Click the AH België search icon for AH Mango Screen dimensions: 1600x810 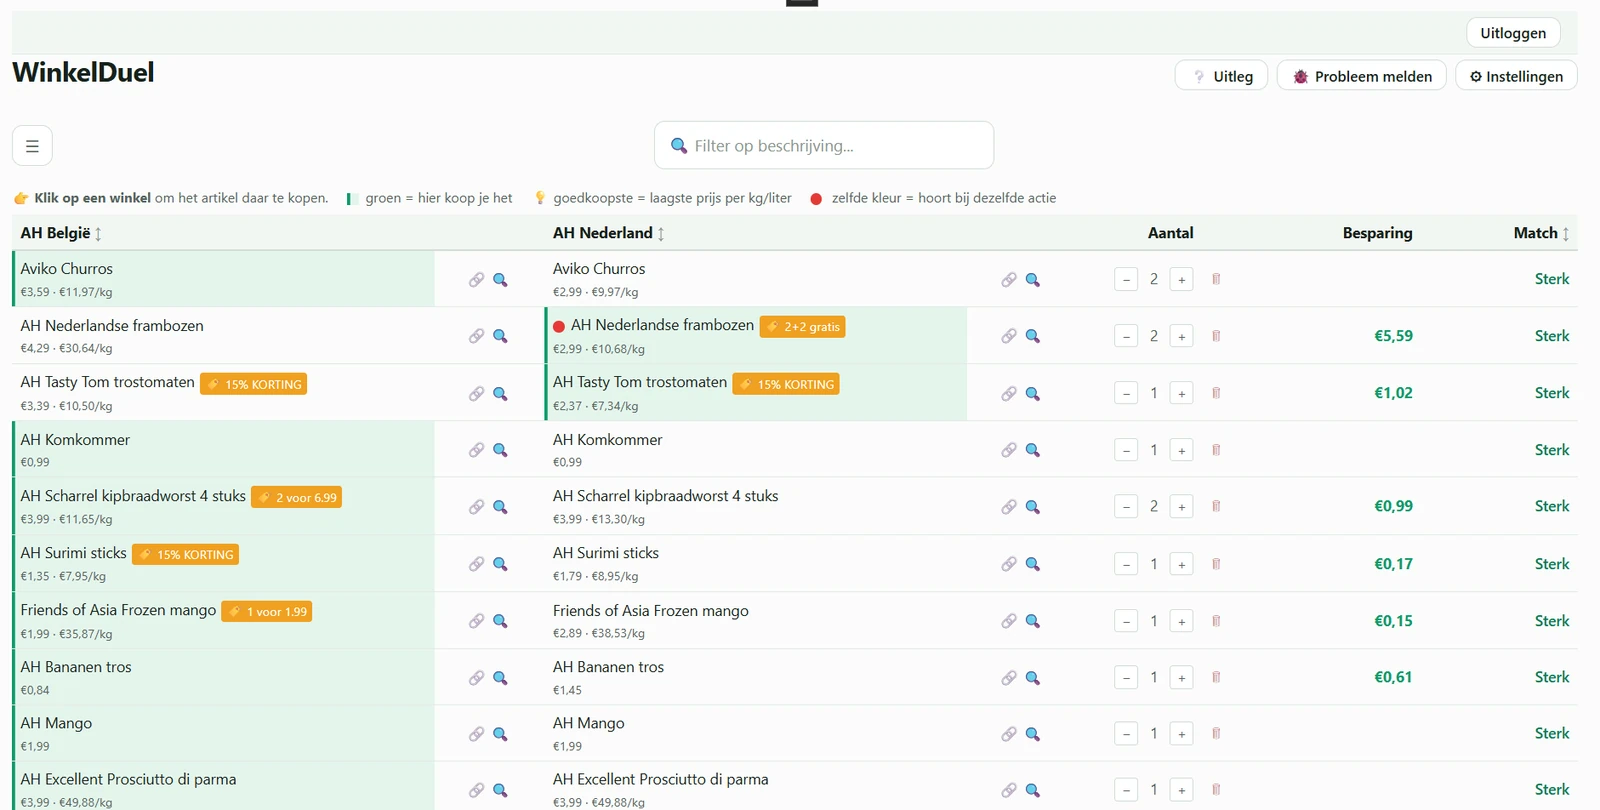click(500, 734)
